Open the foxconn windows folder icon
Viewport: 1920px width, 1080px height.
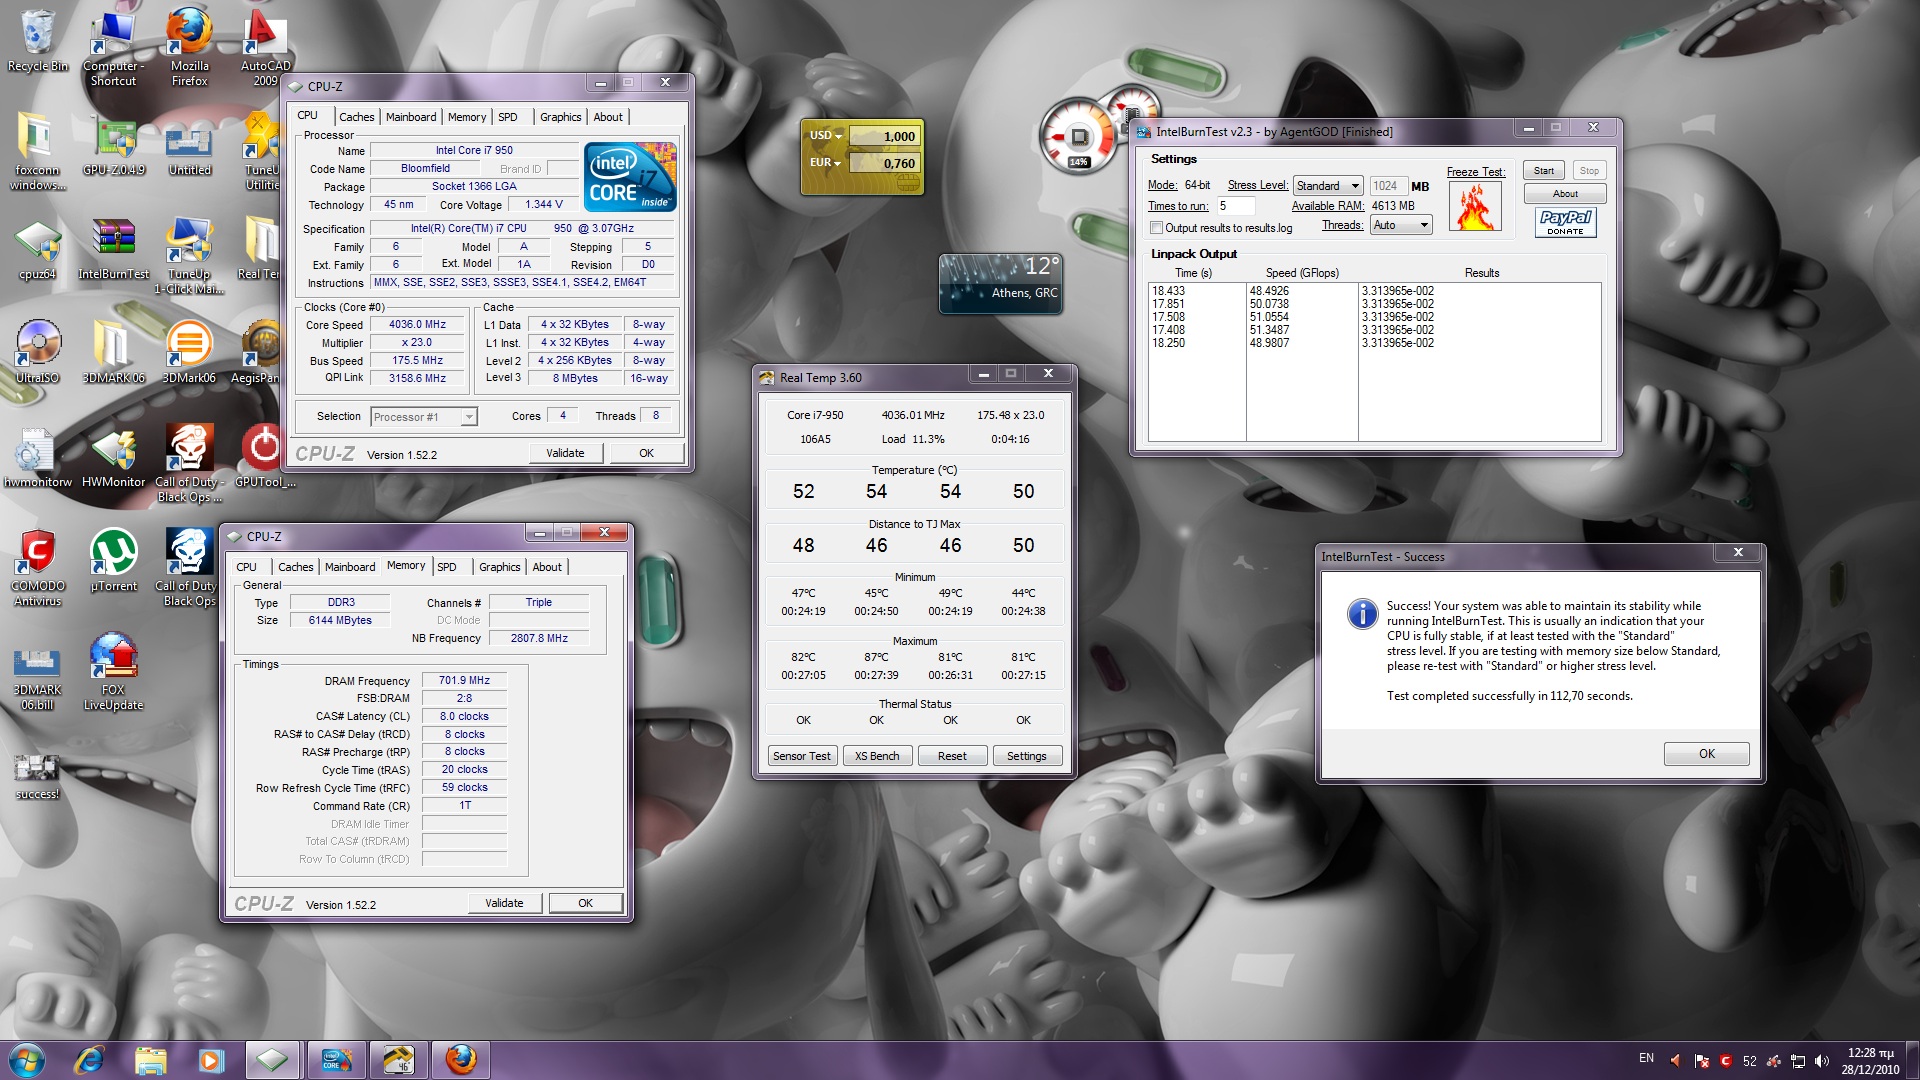pyautogui.click(x=37, y=152)
